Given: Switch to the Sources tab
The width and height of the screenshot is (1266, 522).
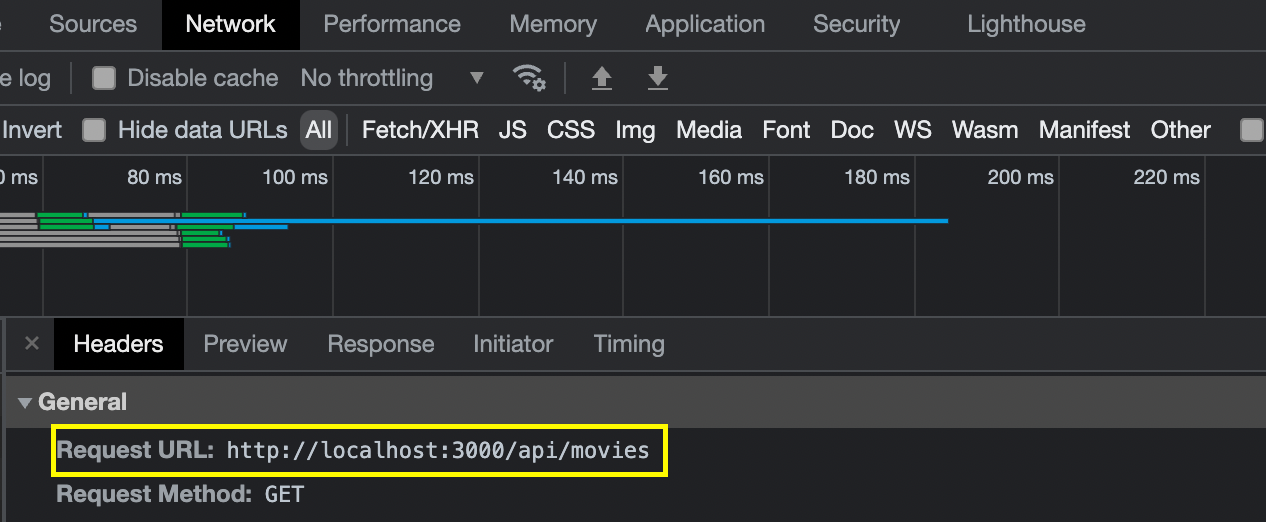Looking at the screenshot, I should [93, 24].
